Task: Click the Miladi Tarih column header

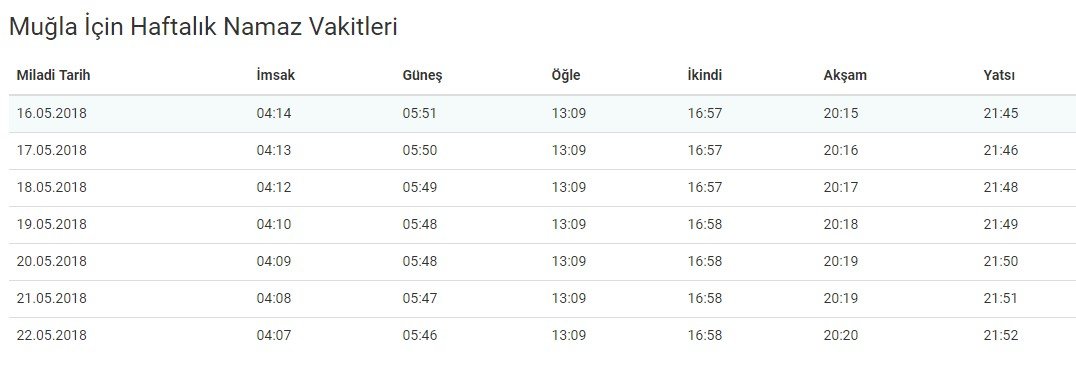Action: 54,76
